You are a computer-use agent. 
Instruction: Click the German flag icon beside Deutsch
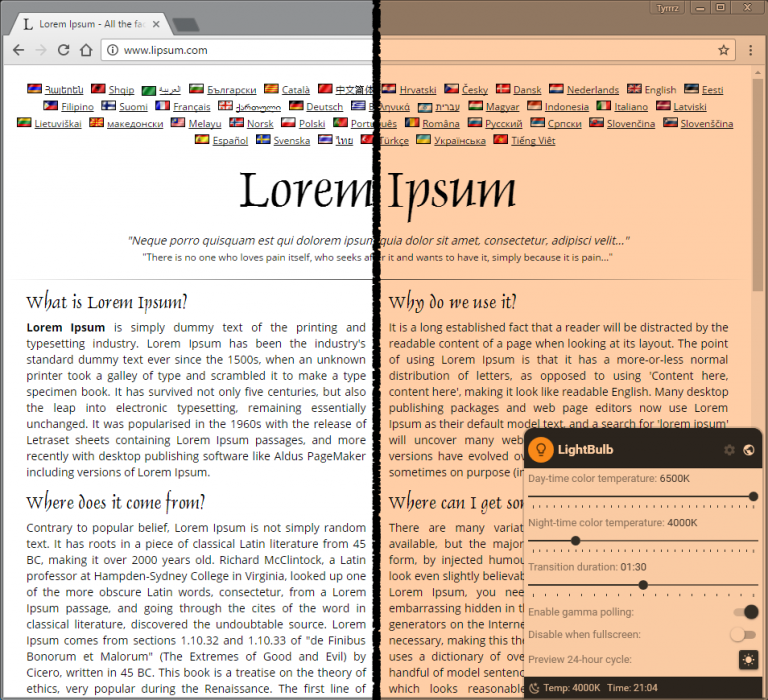pos(296,105)
